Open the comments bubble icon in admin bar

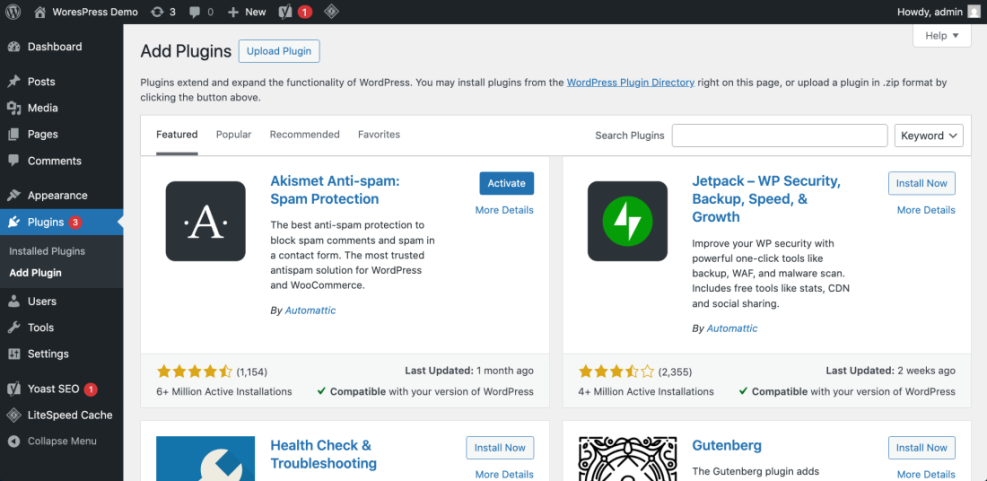coord(195,12)
